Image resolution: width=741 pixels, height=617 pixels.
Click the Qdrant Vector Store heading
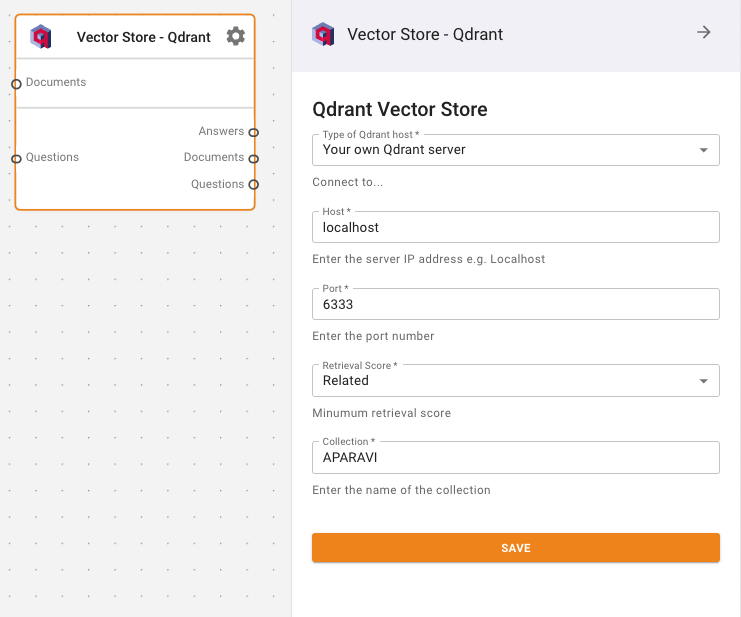point(400,109)
